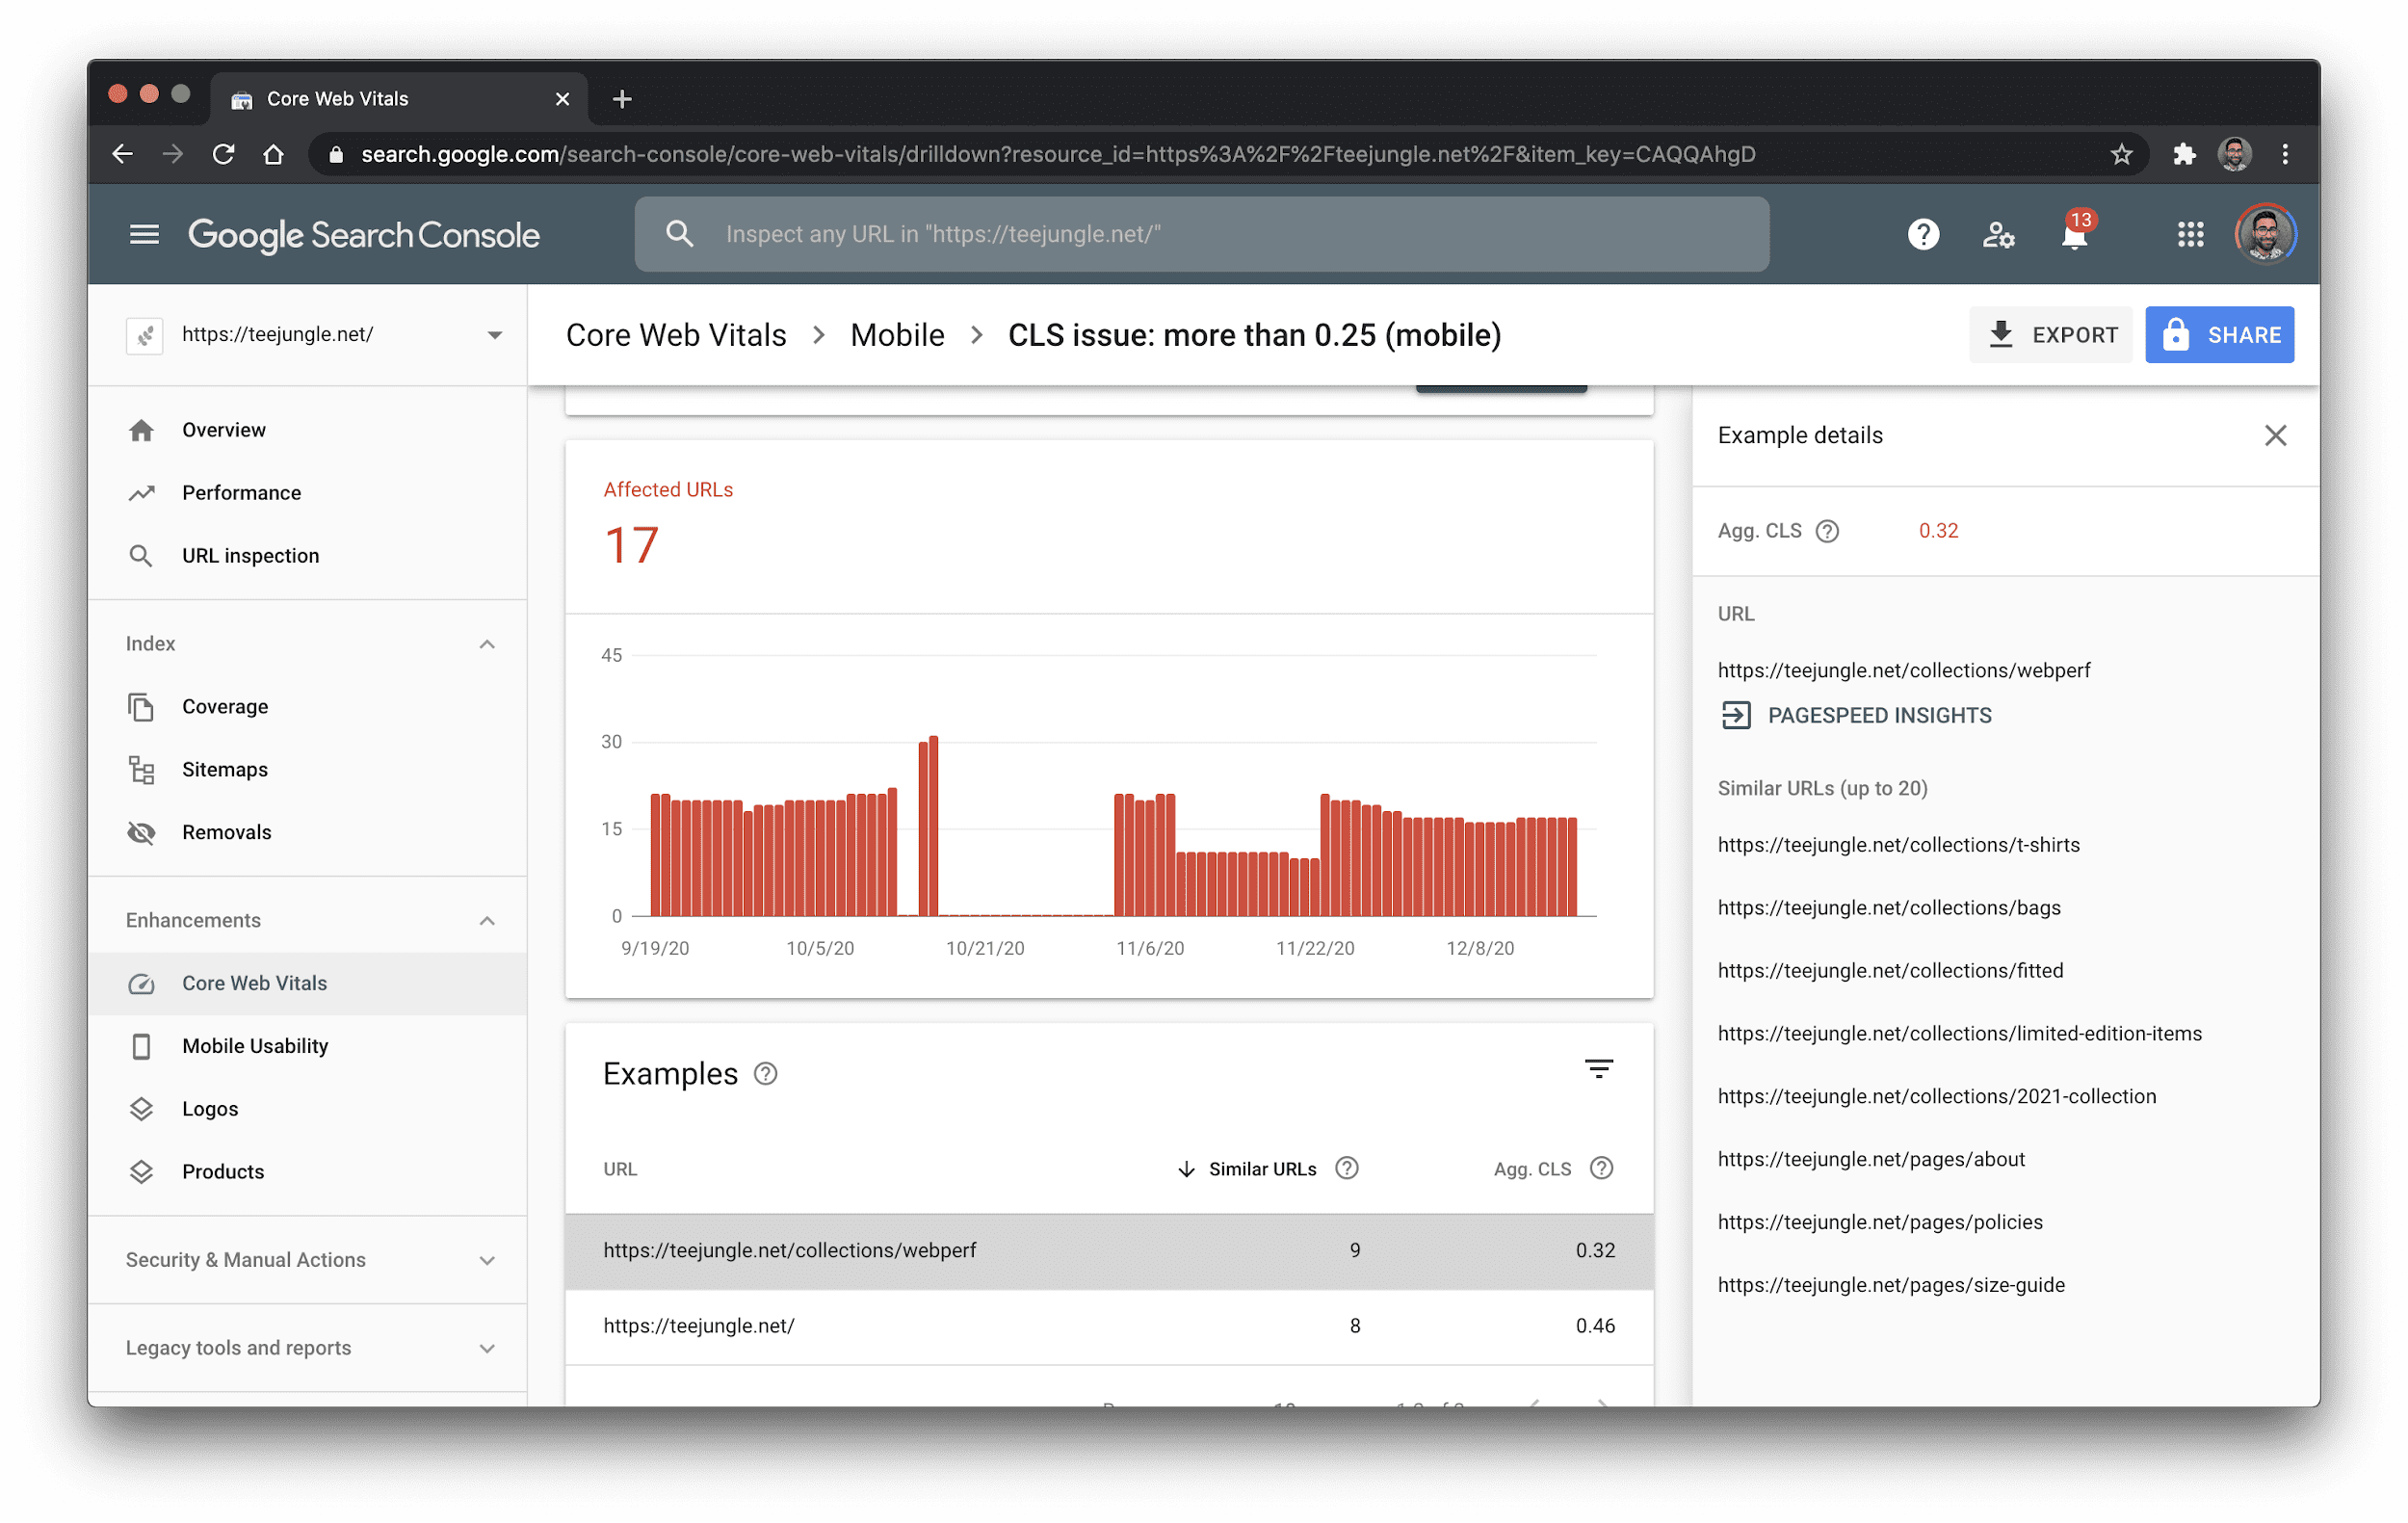
Task: Click the Mobile Usability icon
Action: pos(142,1046)
